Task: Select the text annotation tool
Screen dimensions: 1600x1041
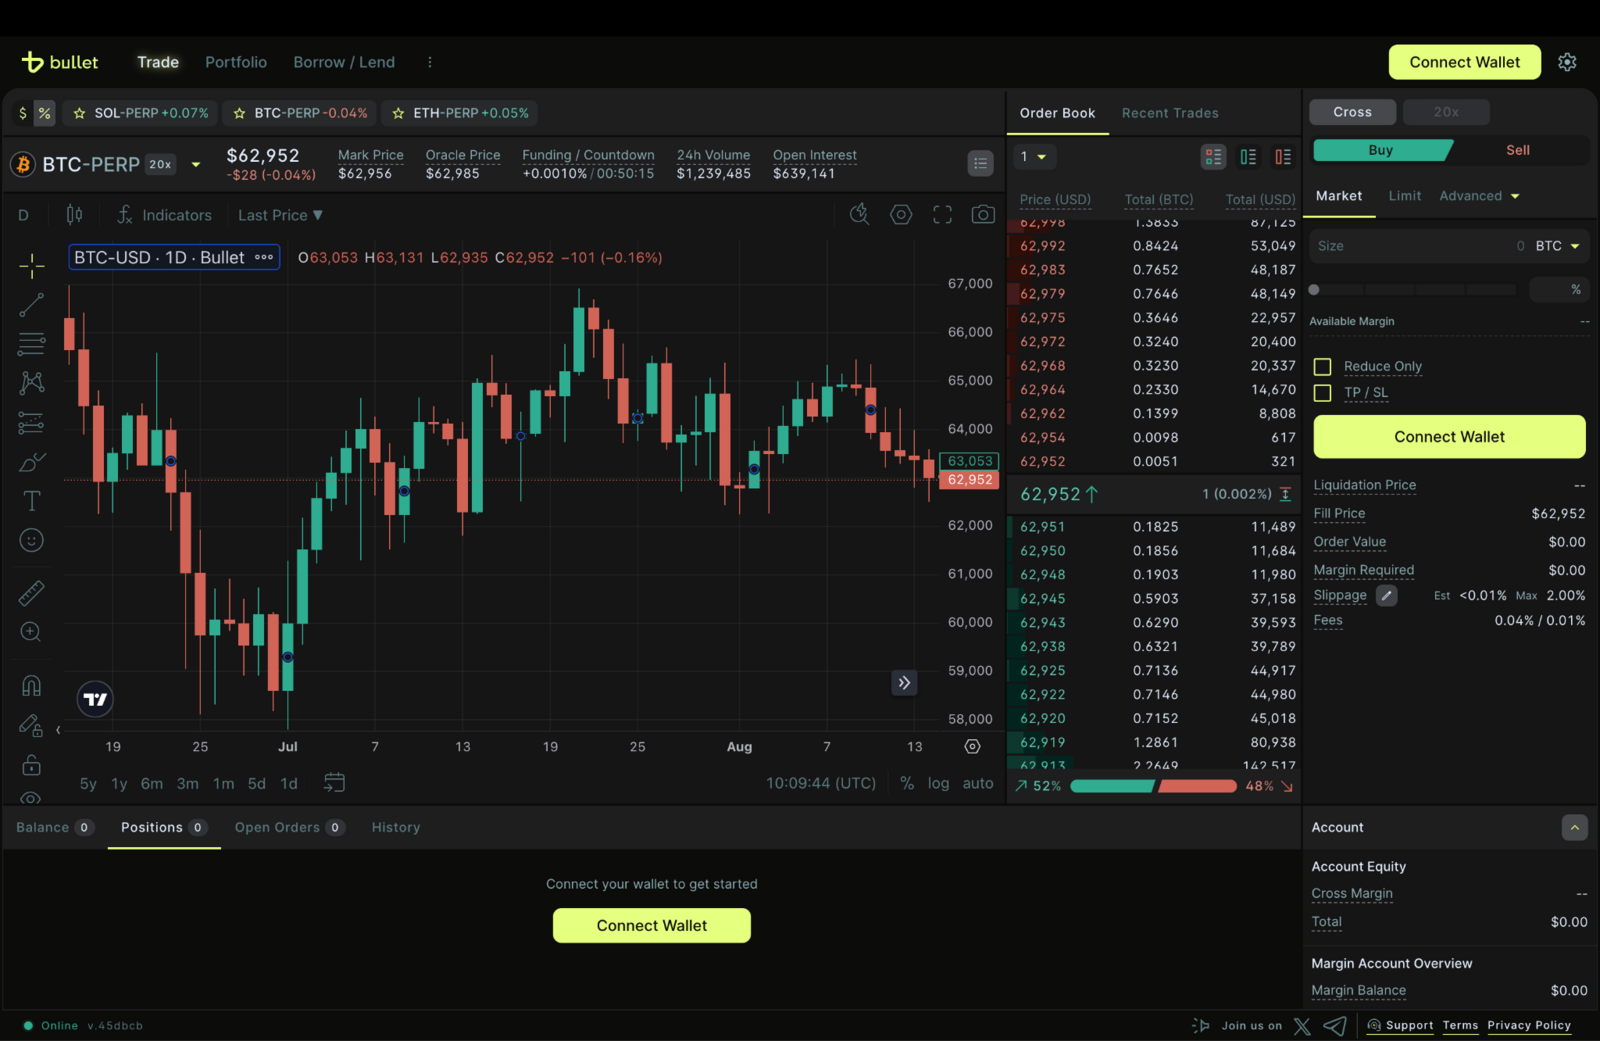Action: pyautogui.click(x=32, y=501)
